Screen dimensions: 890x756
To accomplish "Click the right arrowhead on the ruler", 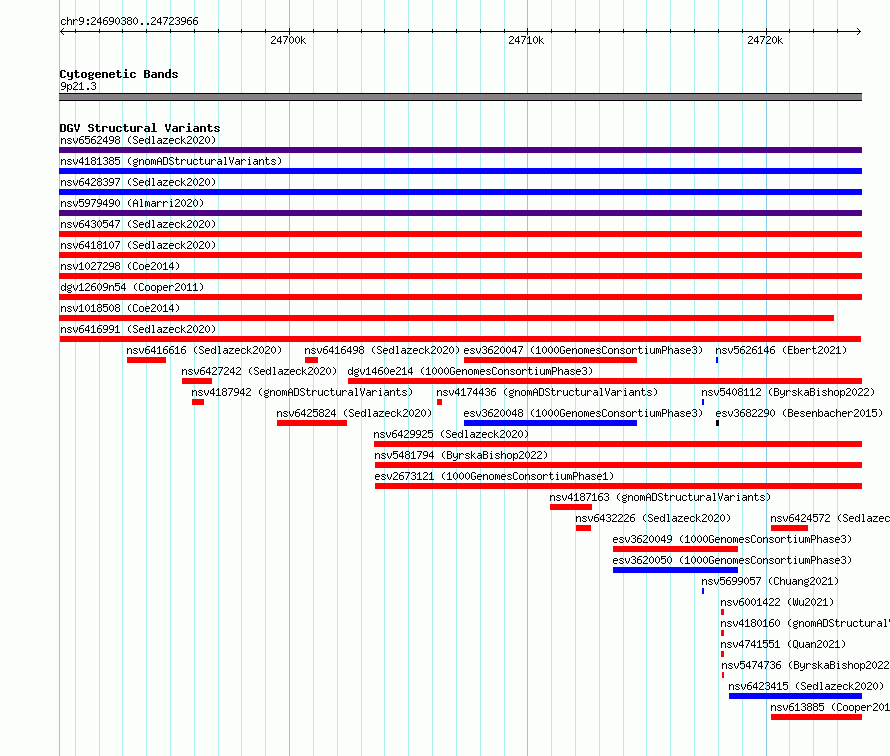I will [x=859, y=31].
